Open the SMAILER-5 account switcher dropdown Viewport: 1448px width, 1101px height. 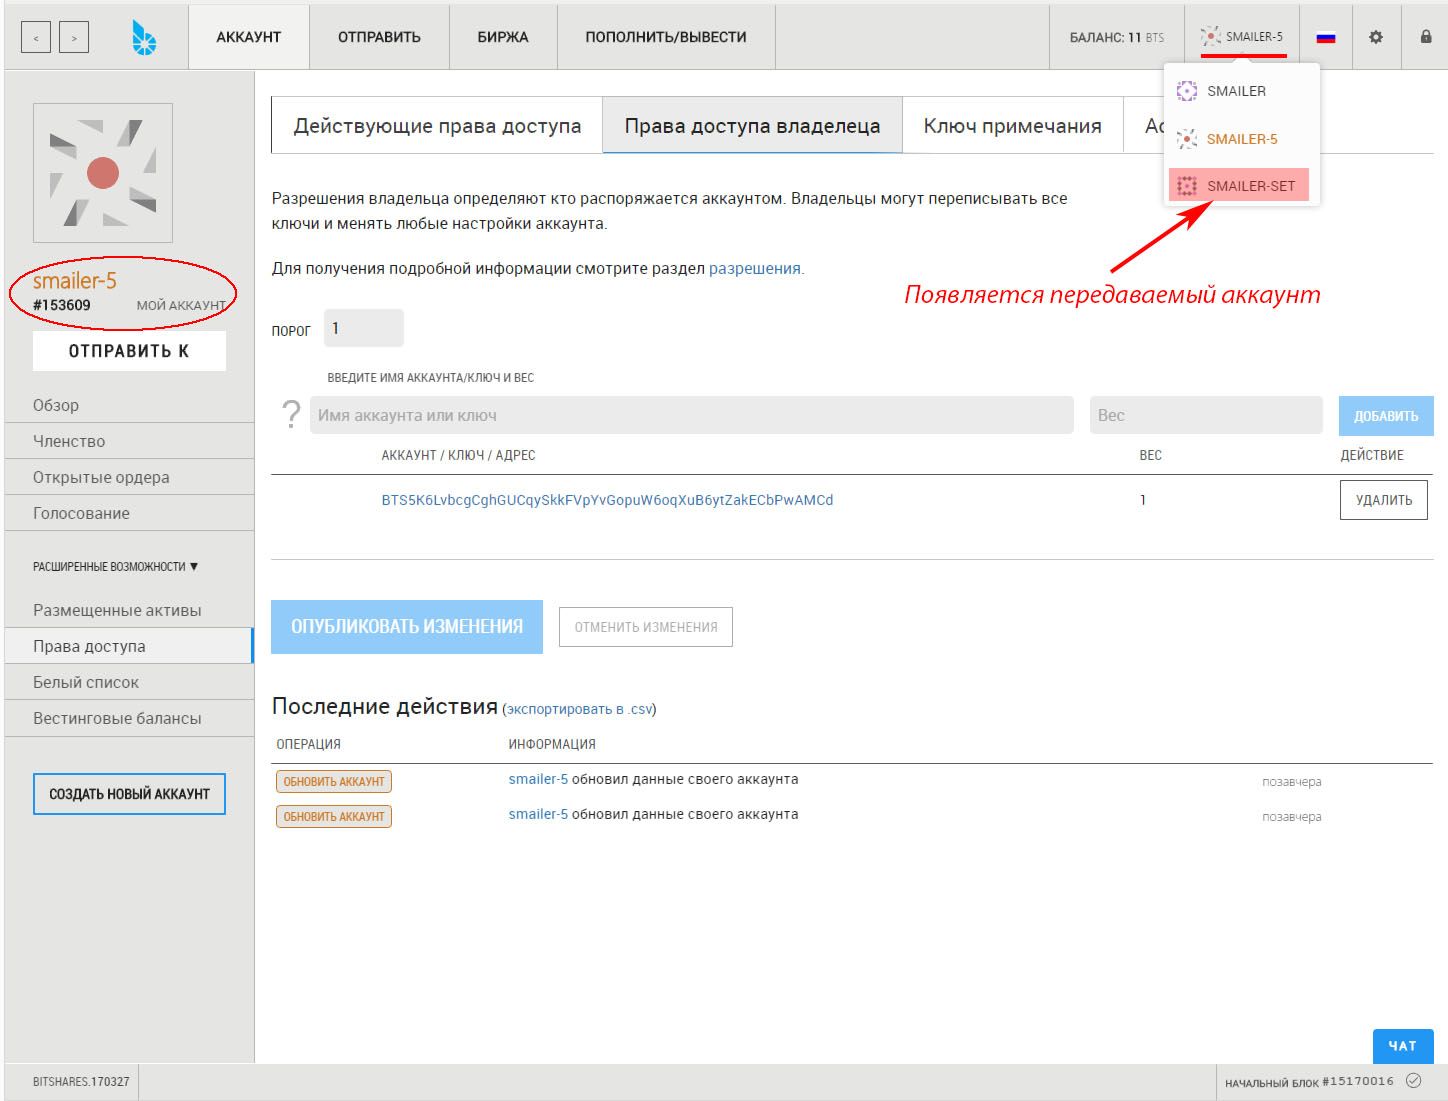coord(1242,37)
